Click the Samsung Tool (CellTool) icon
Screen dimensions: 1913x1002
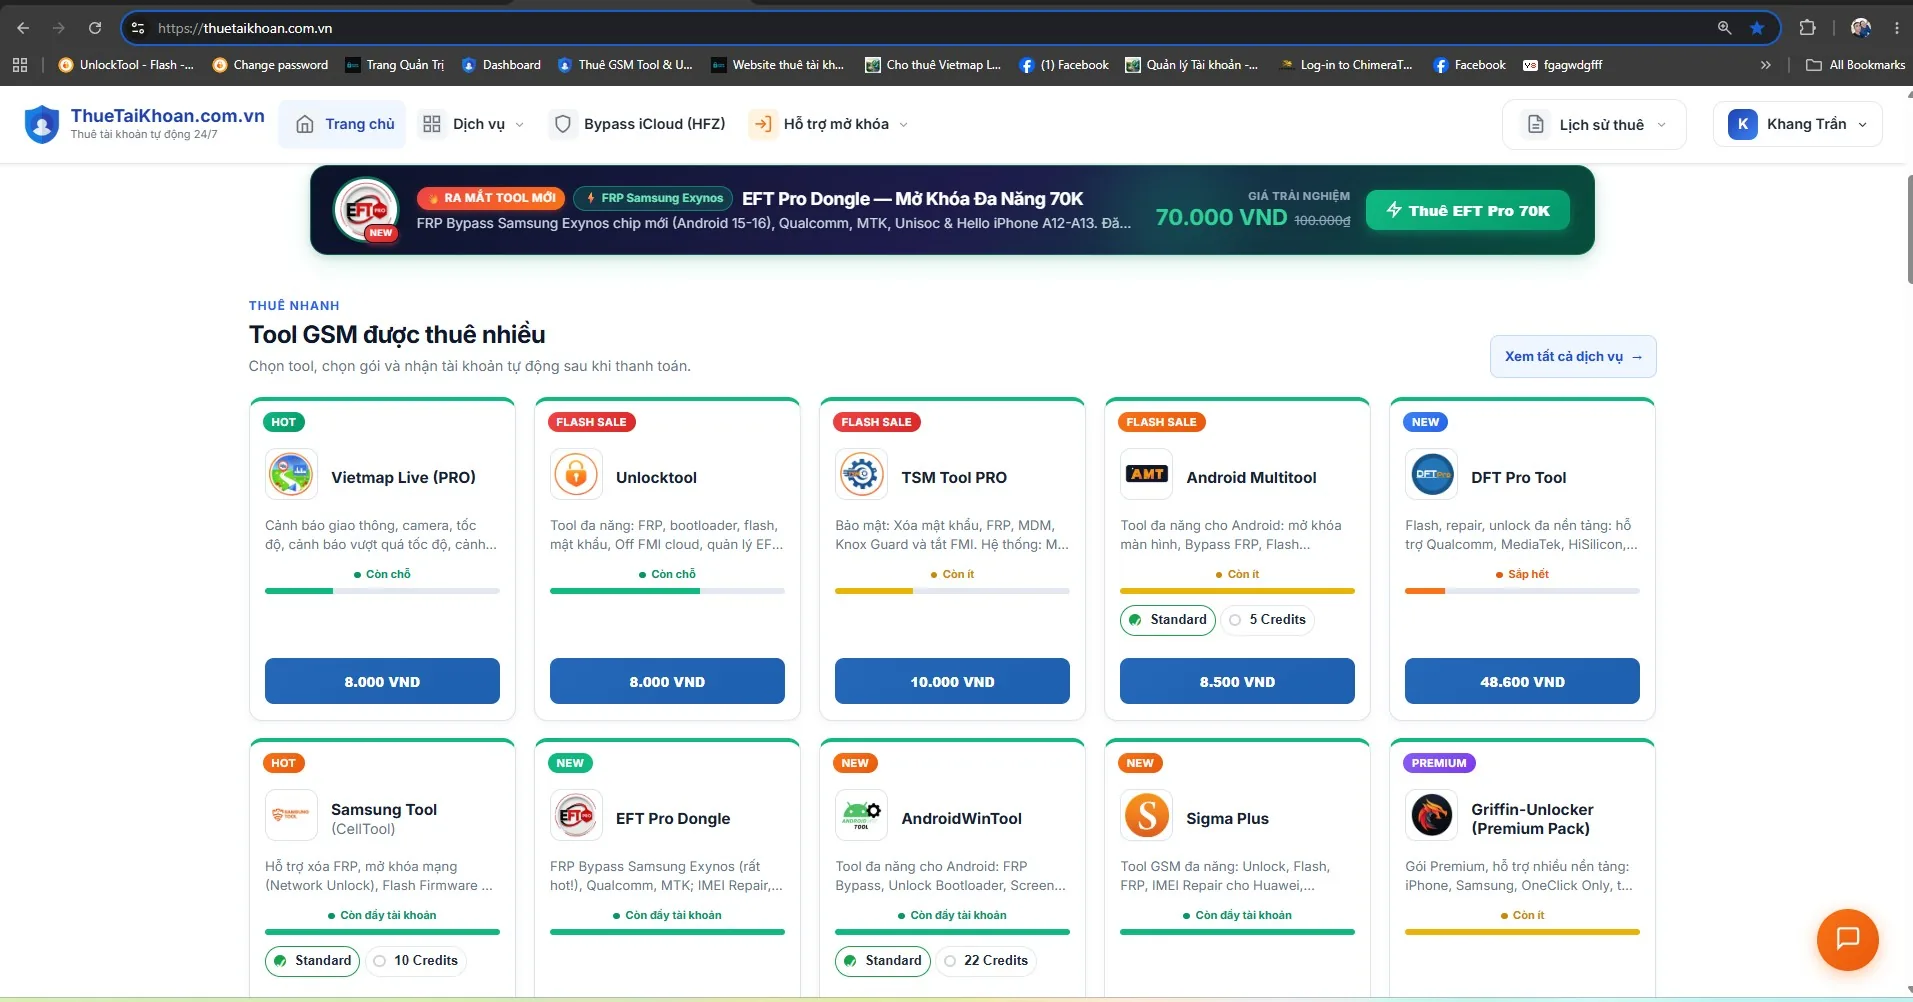point(291,815)
